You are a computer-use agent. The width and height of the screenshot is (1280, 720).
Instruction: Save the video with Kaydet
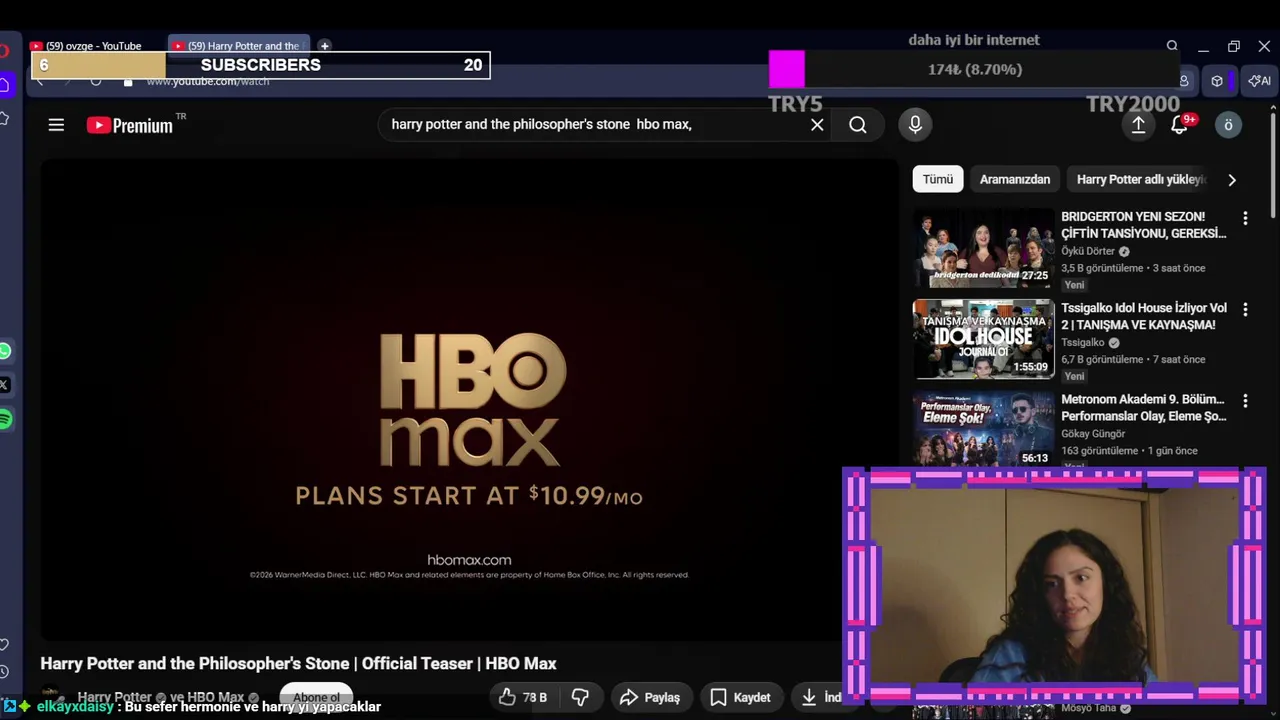[x=741, y=697]
